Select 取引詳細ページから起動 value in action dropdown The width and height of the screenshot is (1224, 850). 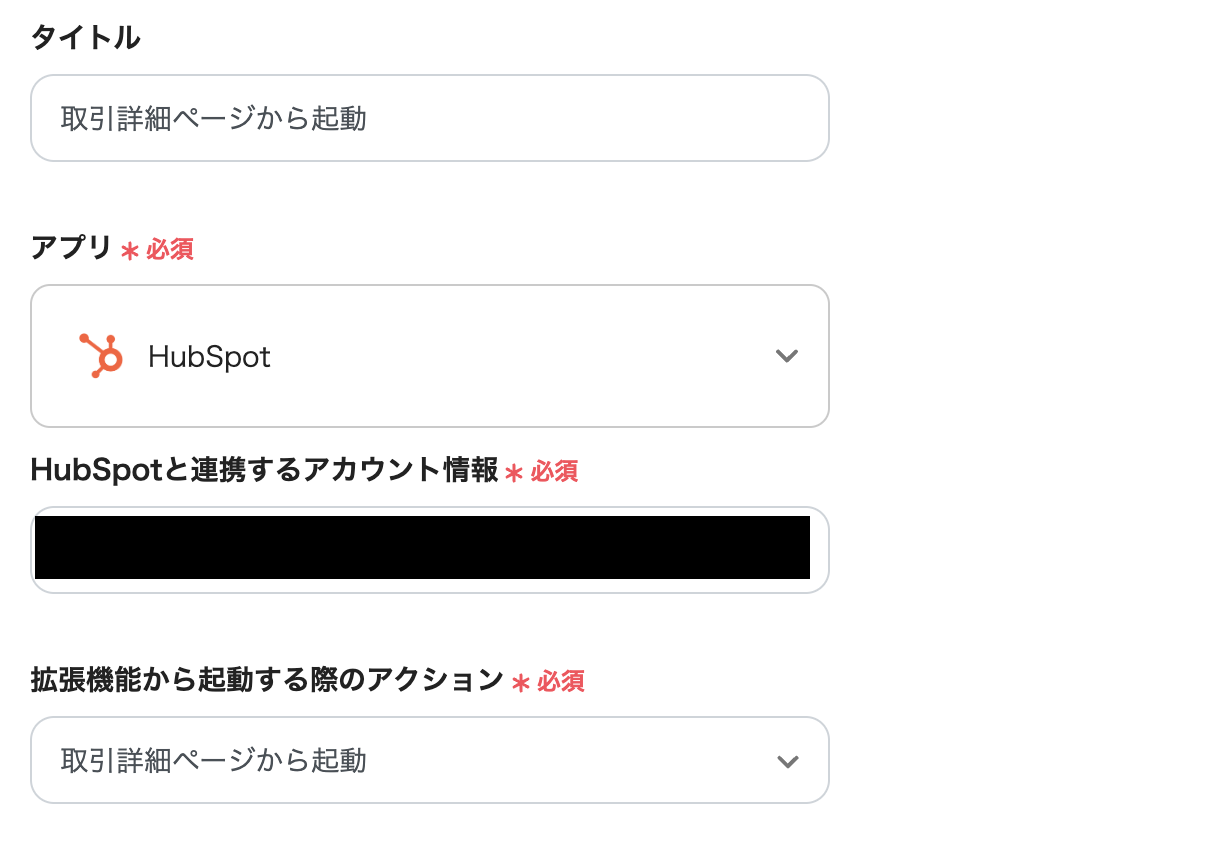point(214,761)
